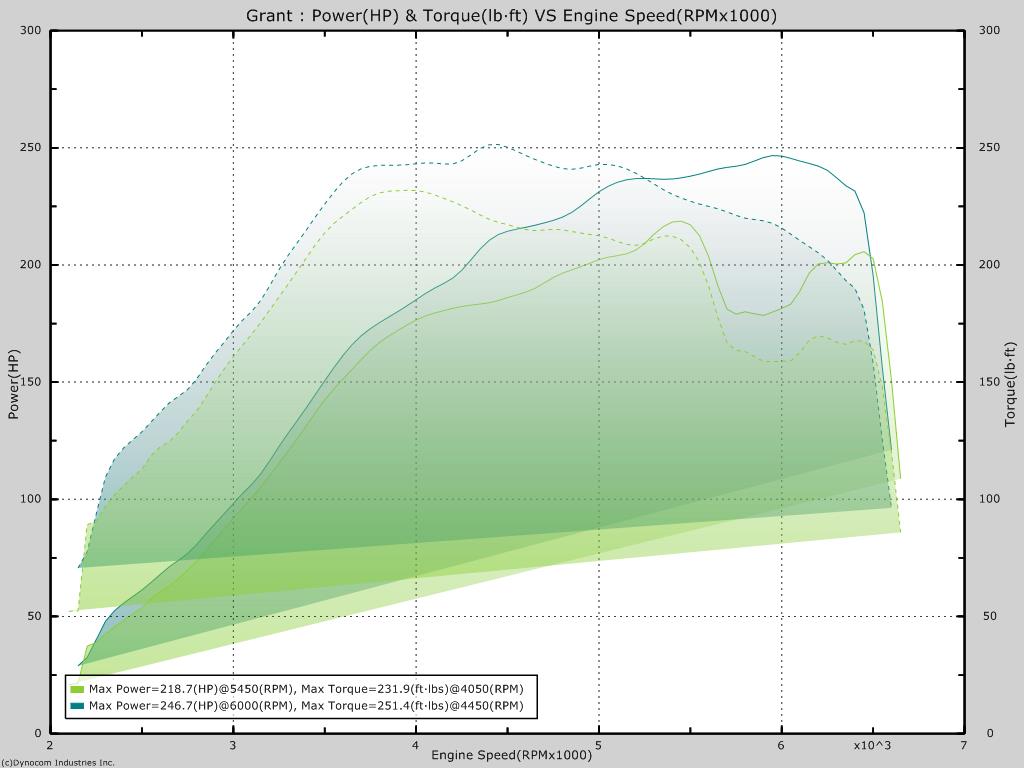
Task: Select the Max Power=218.7(HP) legend entry
Action: 306,689
